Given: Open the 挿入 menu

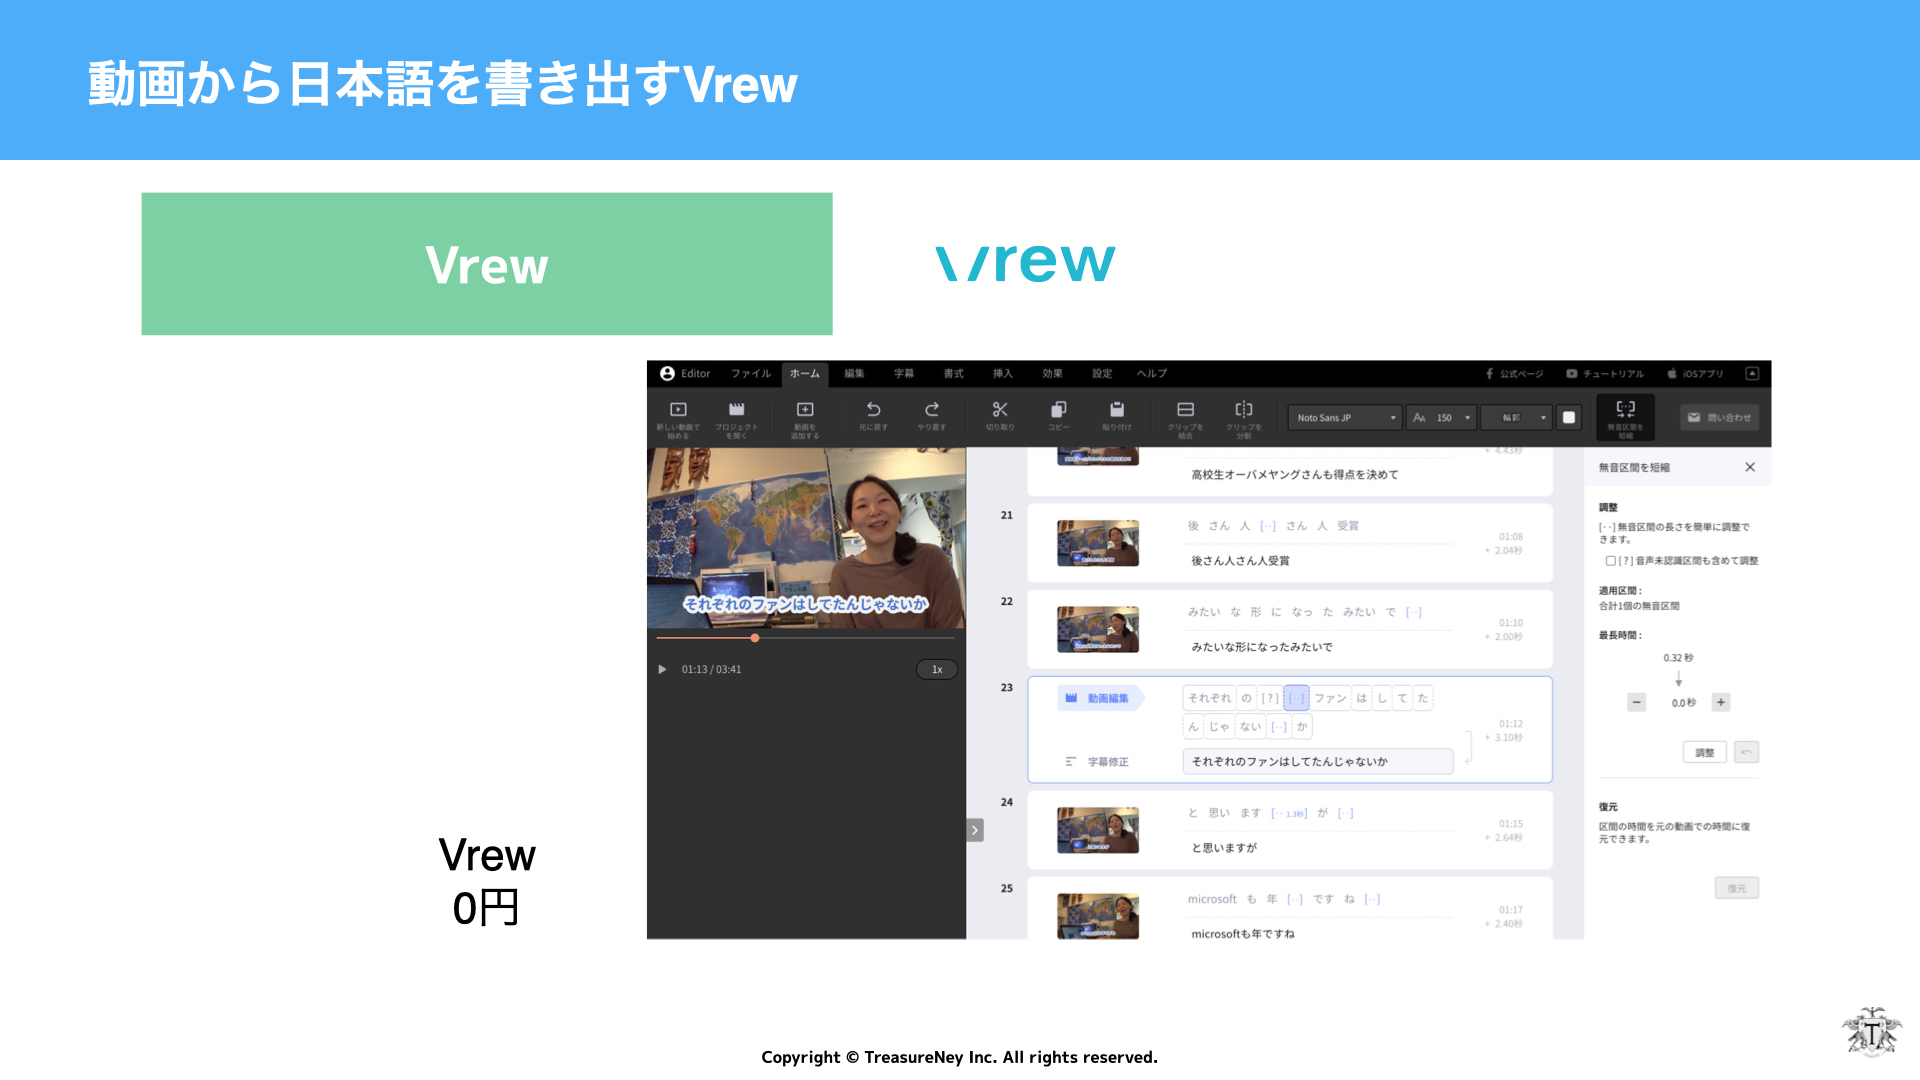Looking at the screenshot, I should (1003, 374).
